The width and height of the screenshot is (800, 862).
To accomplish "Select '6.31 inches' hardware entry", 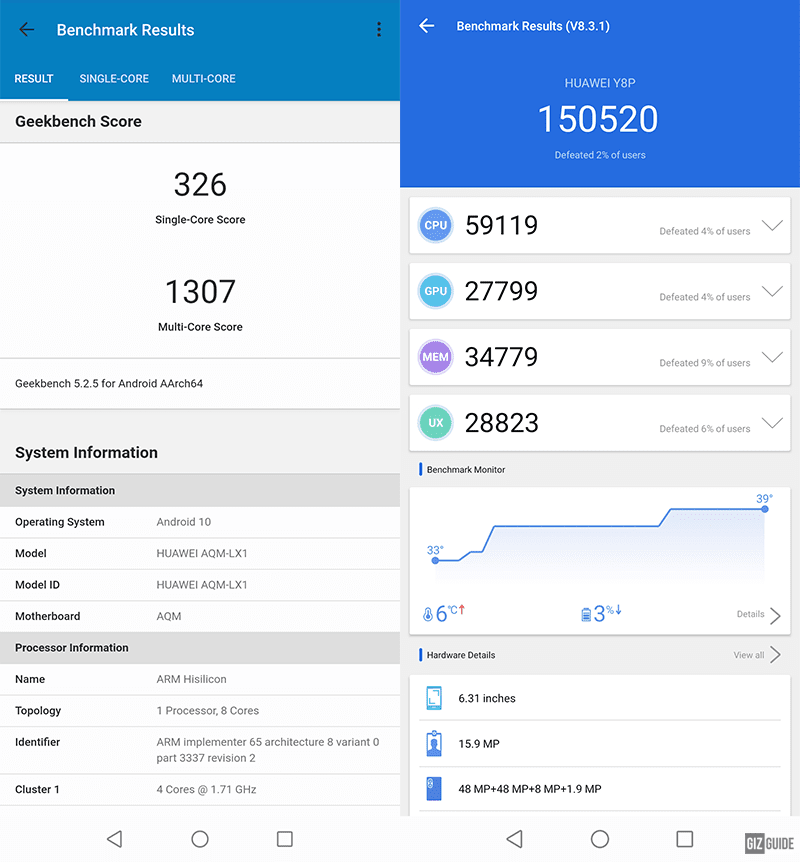I will point(487,698).
